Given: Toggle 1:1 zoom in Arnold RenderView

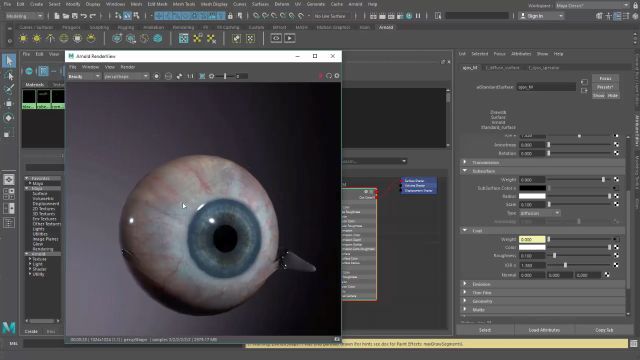Looking at the screenshot, I should click(x=190, y=76).
